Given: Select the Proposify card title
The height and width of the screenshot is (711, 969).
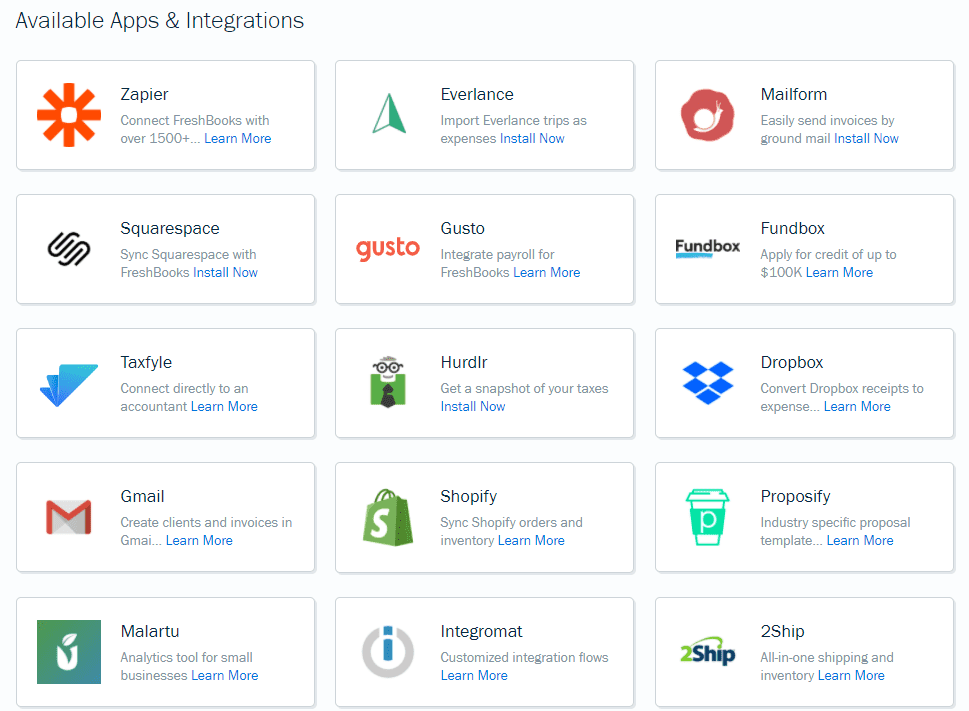Looking at the screenshot, I should coord(795,497).
